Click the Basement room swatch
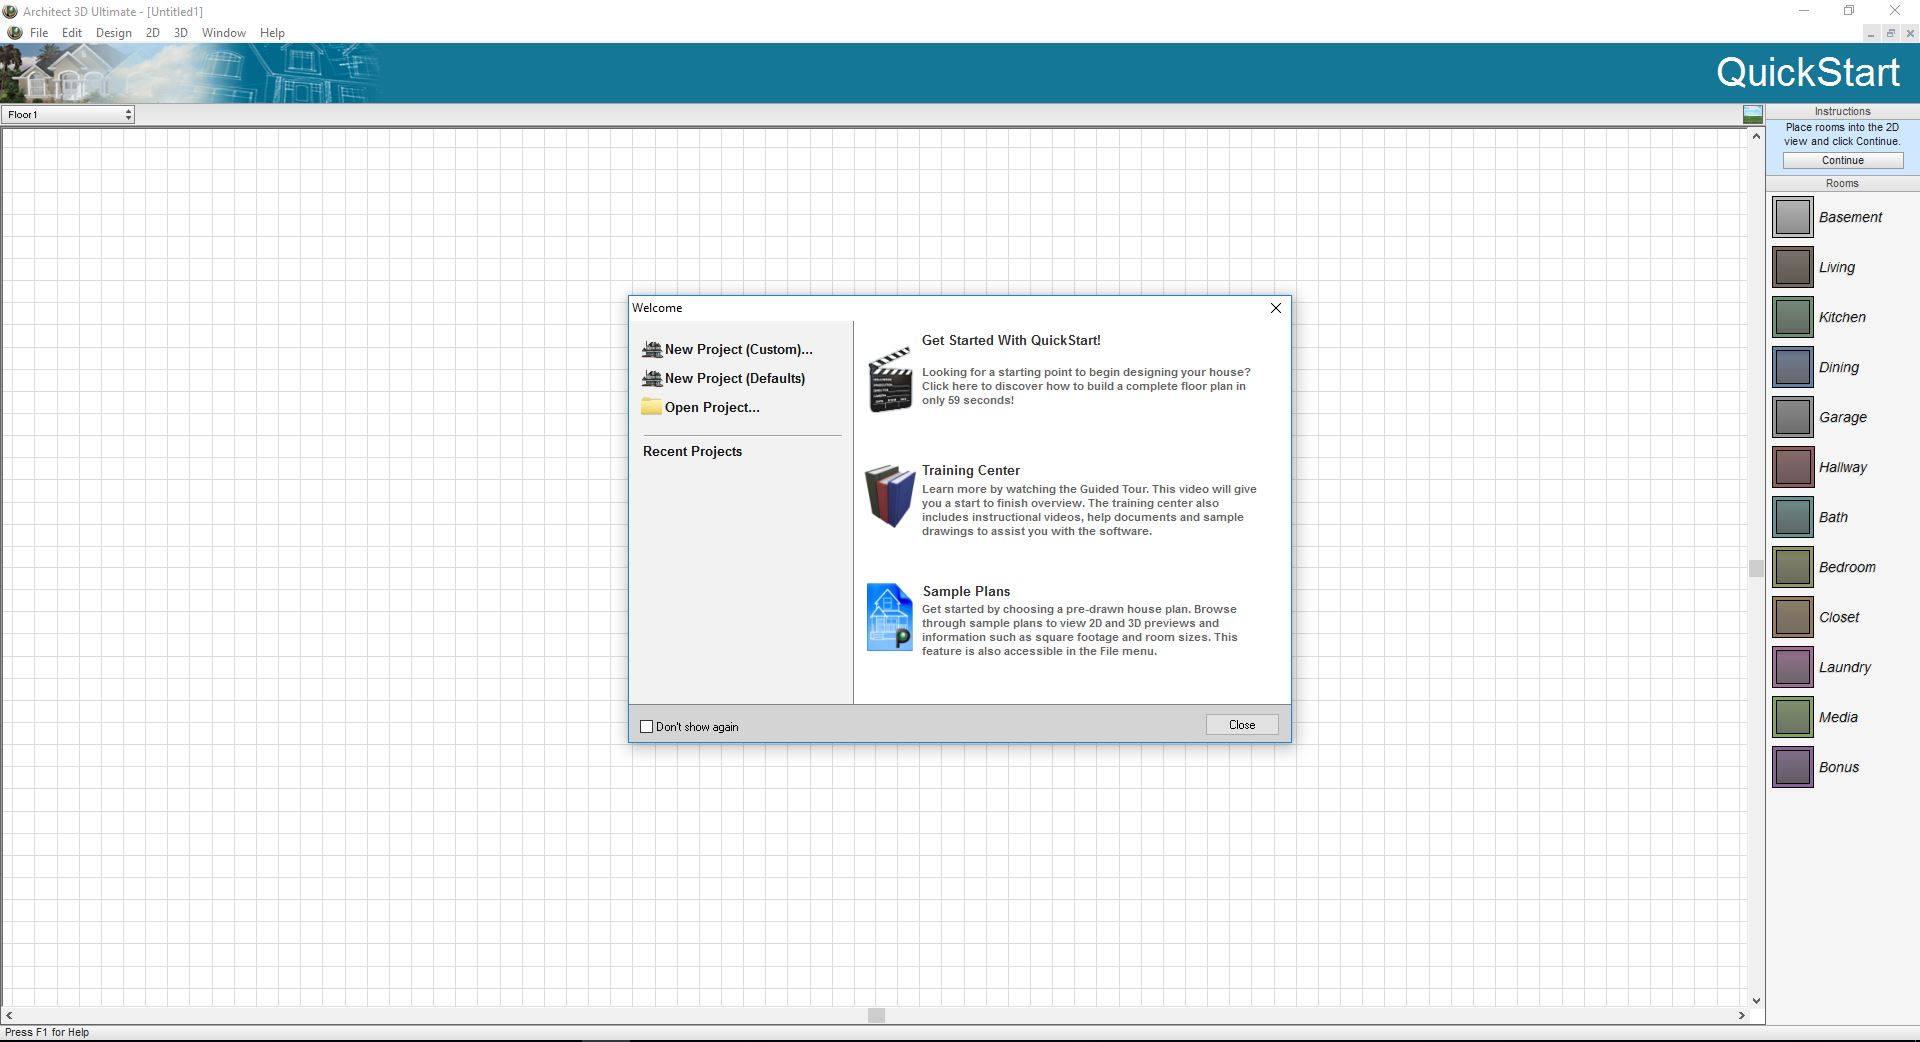This screenshot has height=1042, width=1920. [1792, 217]
